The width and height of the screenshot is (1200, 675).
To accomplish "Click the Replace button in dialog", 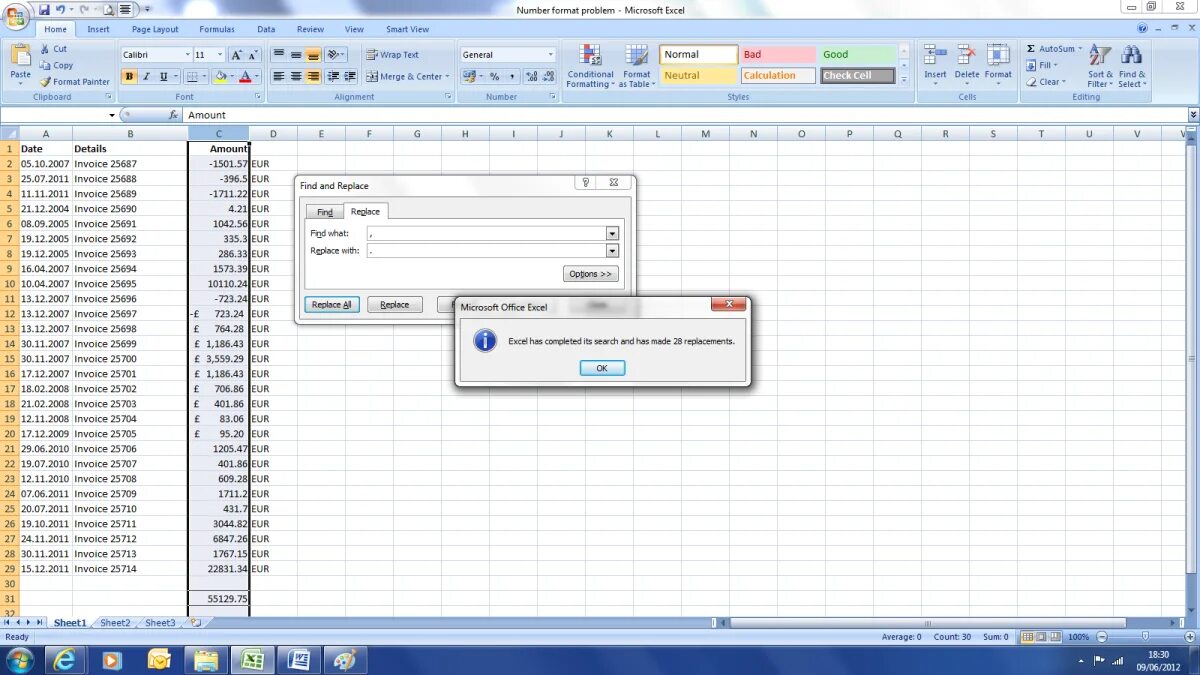I will (x=395, y=305).
